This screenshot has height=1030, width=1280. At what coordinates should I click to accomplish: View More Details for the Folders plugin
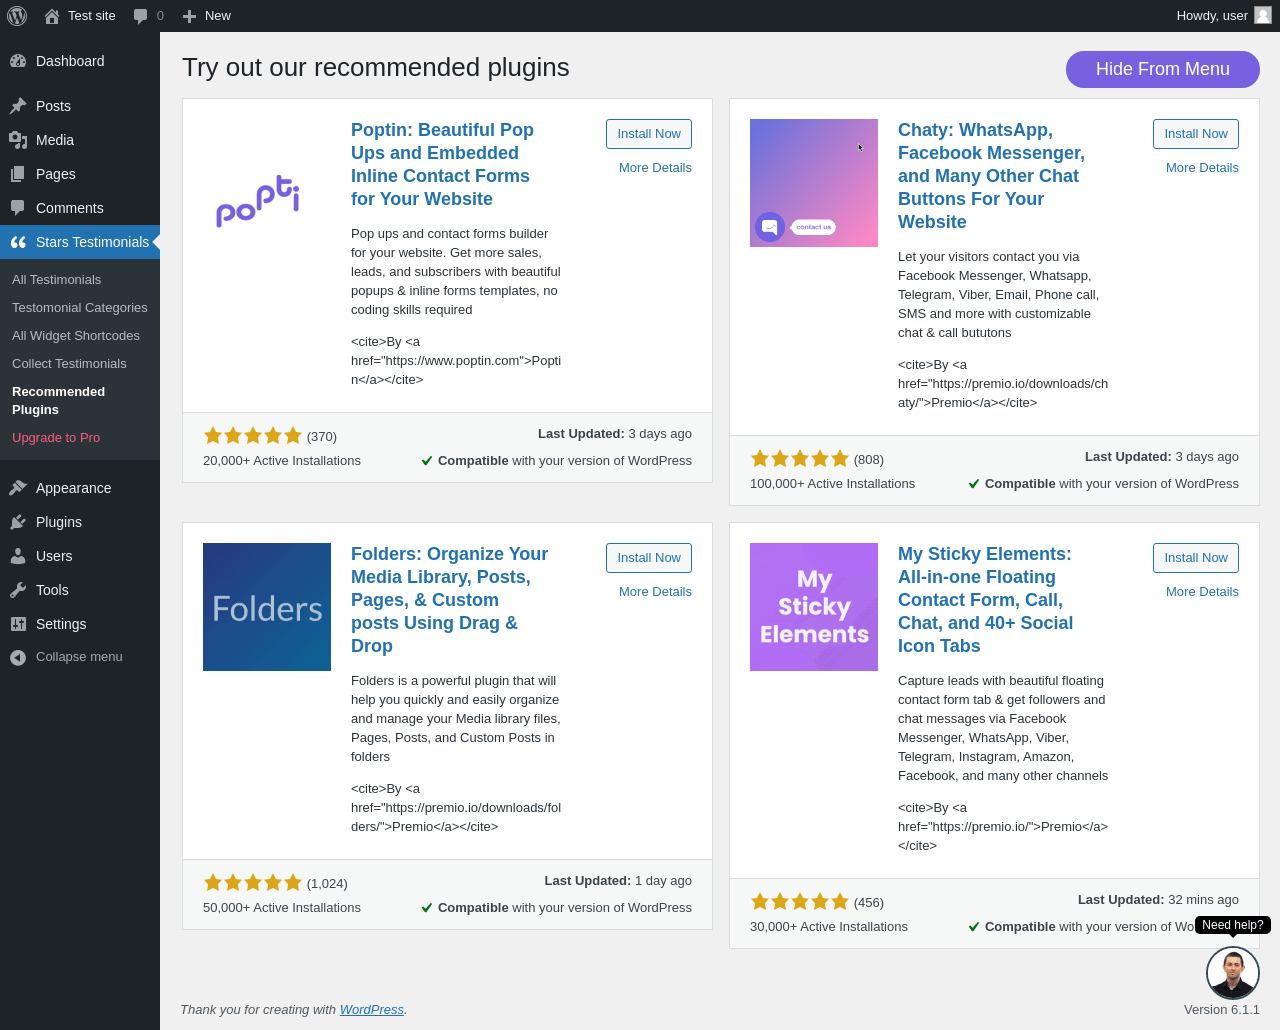[x=655, y=592]
